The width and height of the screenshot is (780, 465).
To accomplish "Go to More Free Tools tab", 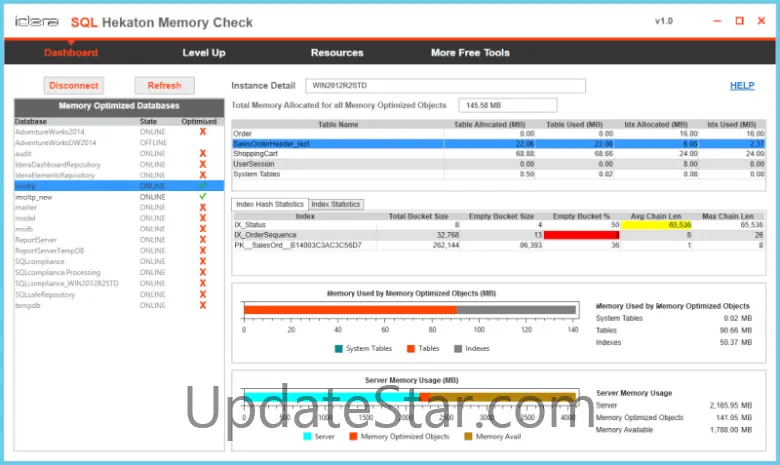I will pyautogui.click(x=470, y=53).
